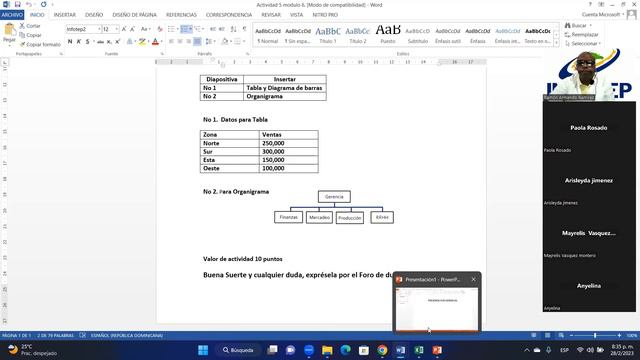Screen dimensions: 640x360
Task: Open the DISEÑO DE PÁGINA tab
Action: point(134,15)
